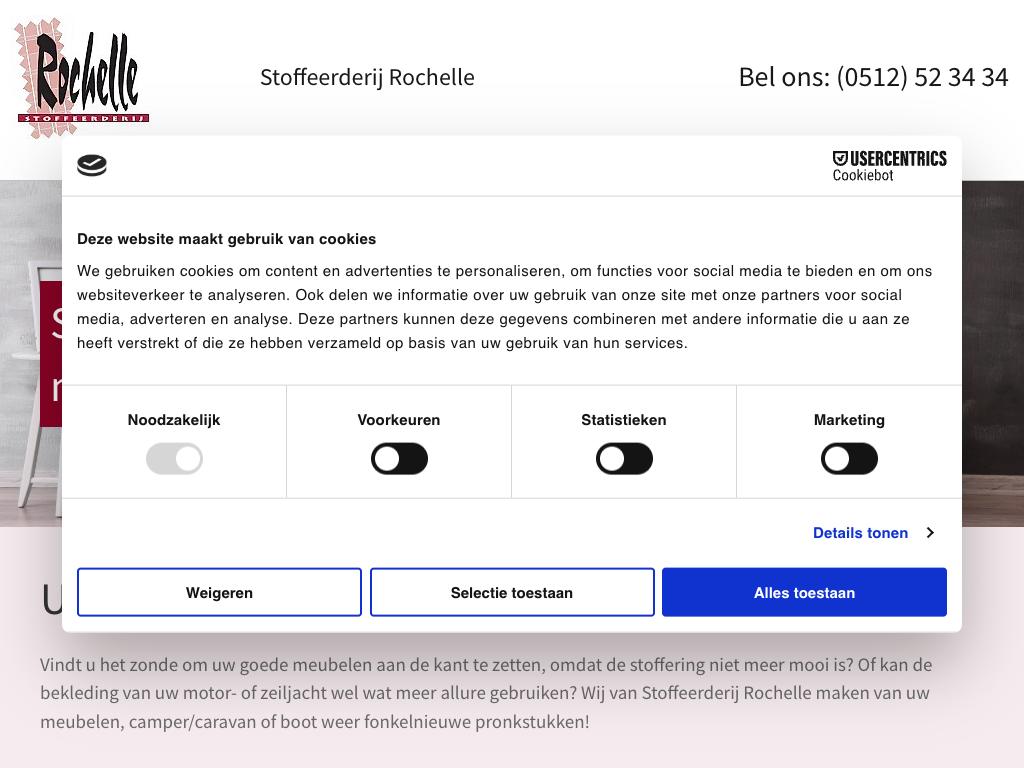Switch on the Marketing cookie toggle

point(849,459)
